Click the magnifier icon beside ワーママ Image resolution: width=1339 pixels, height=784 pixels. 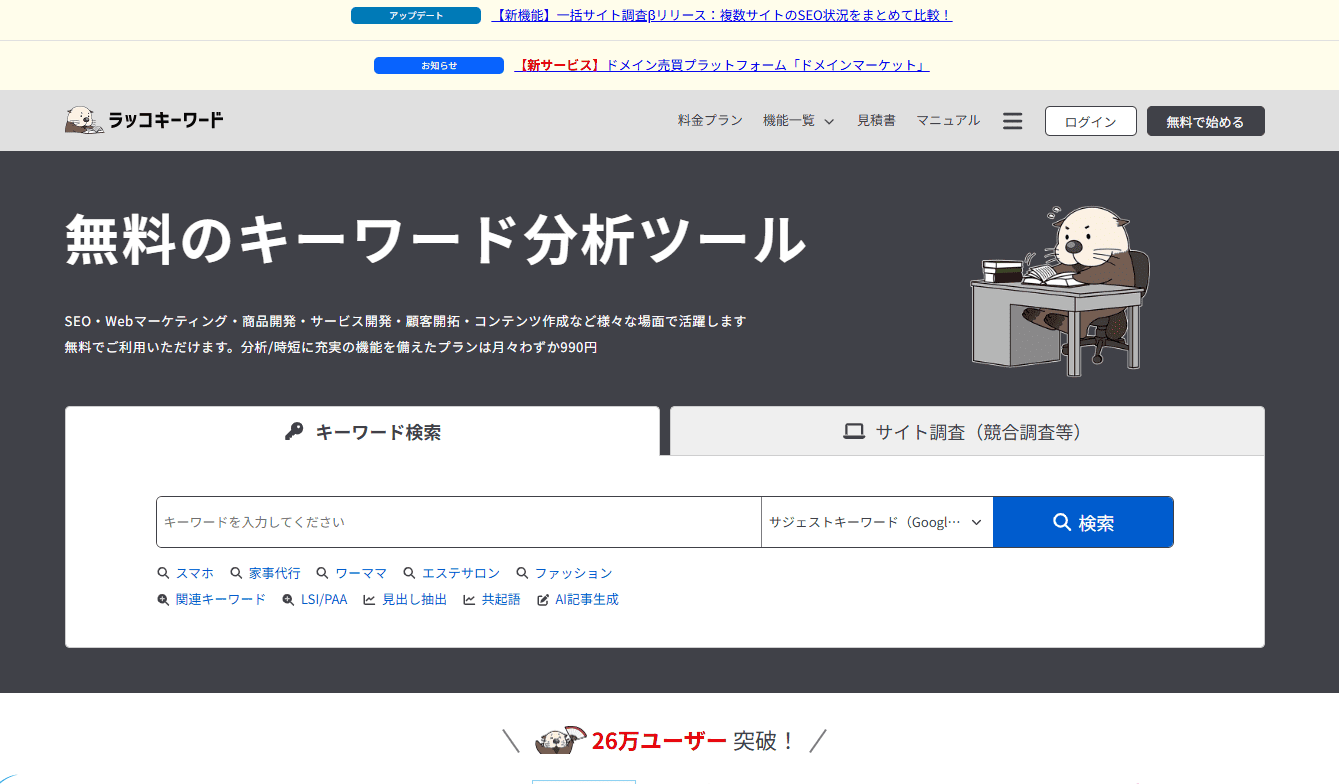pyautogui.click(x=322, y=573)
